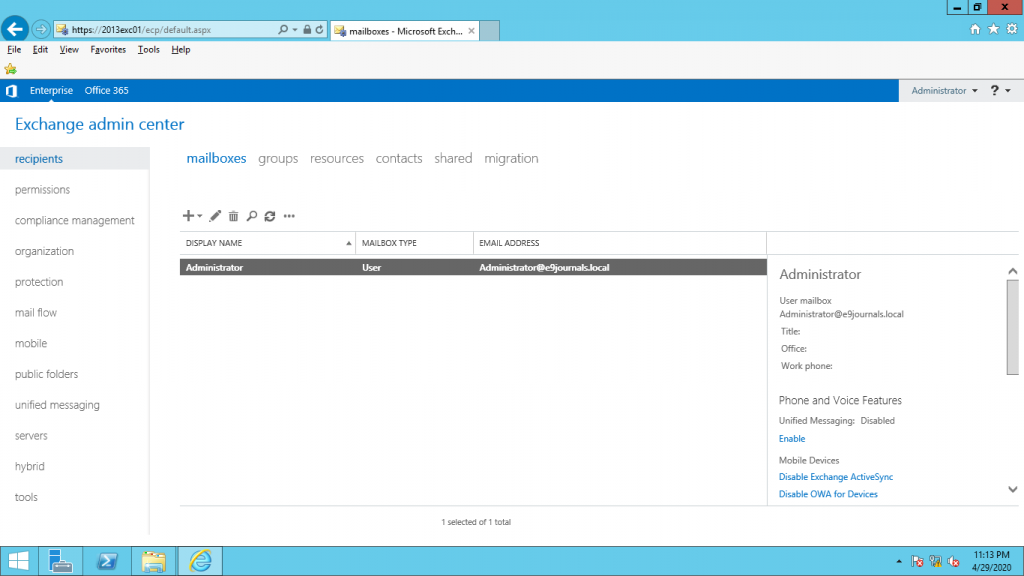Screen dimensions: 1024x576
Task: Expand the address bar search dropdown arrow
Action: click(x=295, y=29)
